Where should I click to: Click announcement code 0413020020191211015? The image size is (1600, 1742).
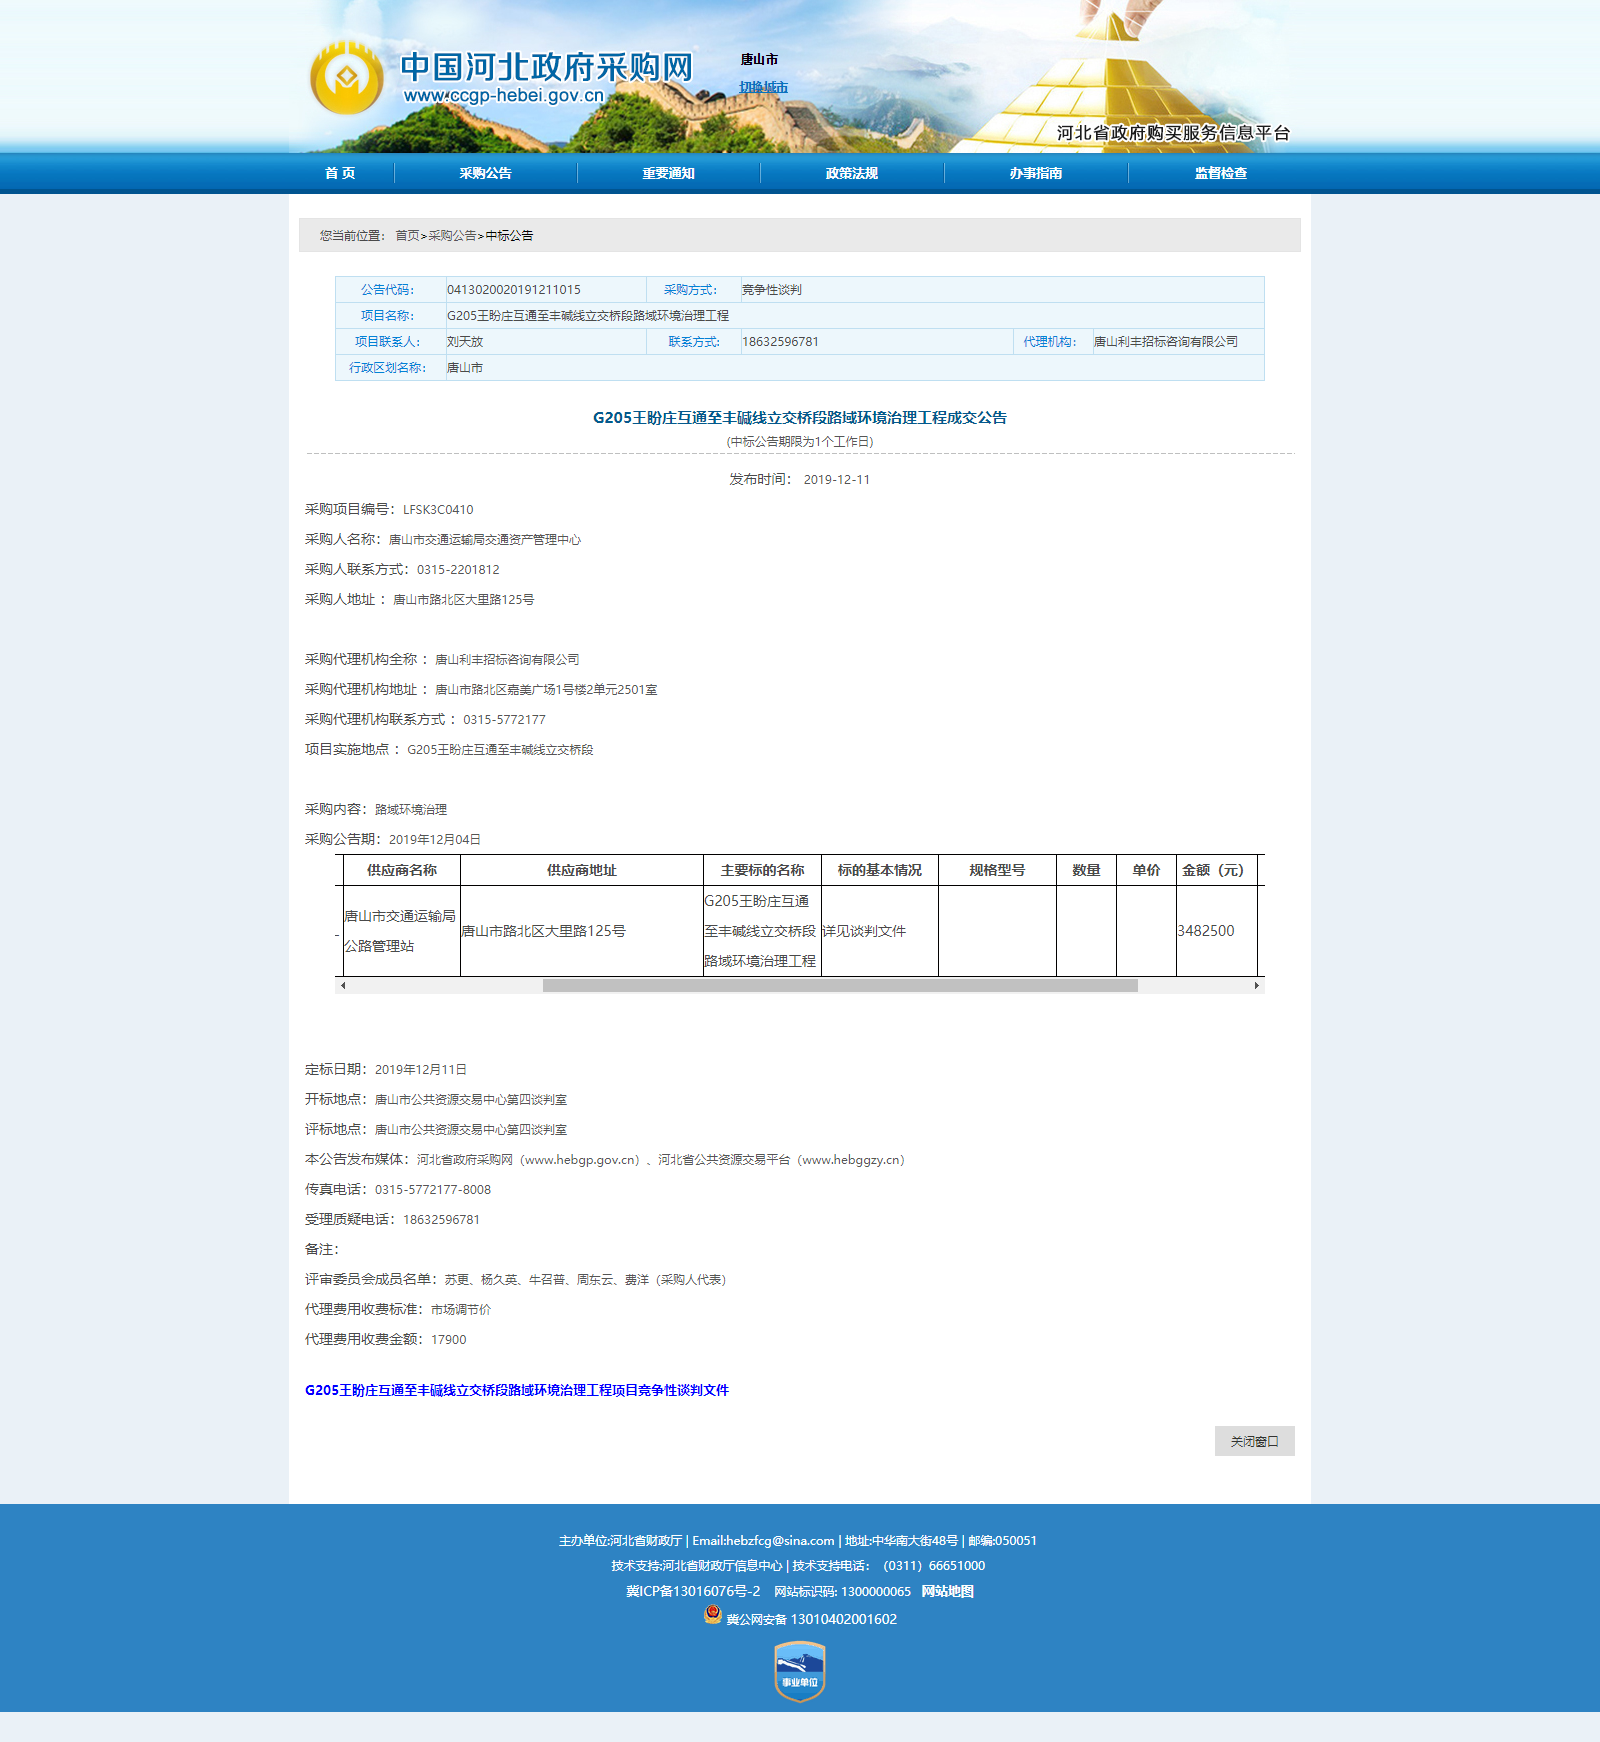pyautogui.click(x=514, y=290)
